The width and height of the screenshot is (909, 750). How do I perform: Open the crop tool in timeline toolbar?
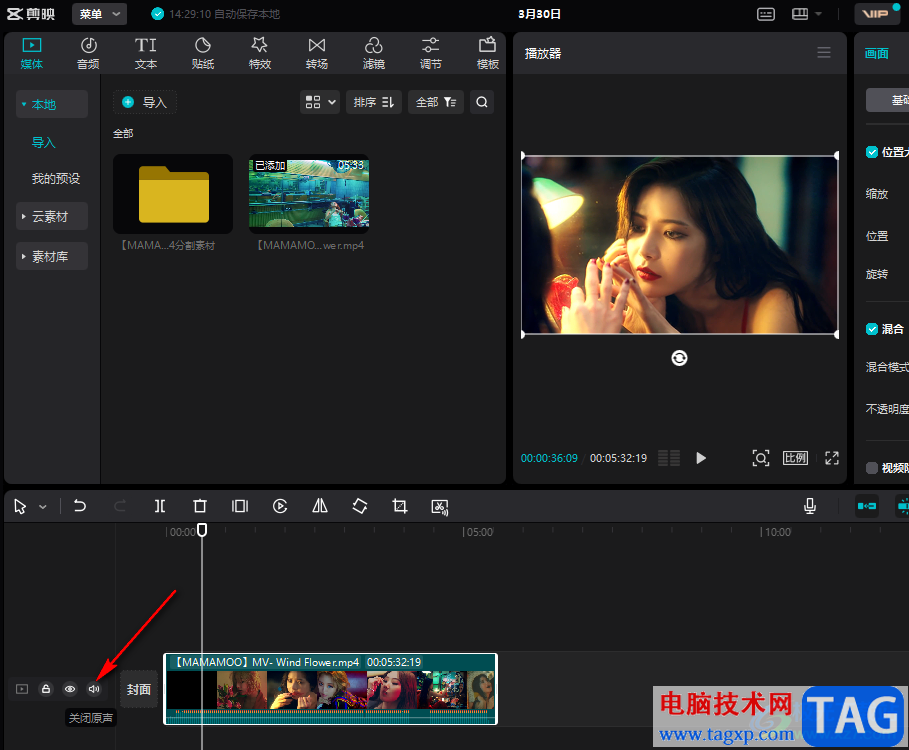(x=400, y=507)
